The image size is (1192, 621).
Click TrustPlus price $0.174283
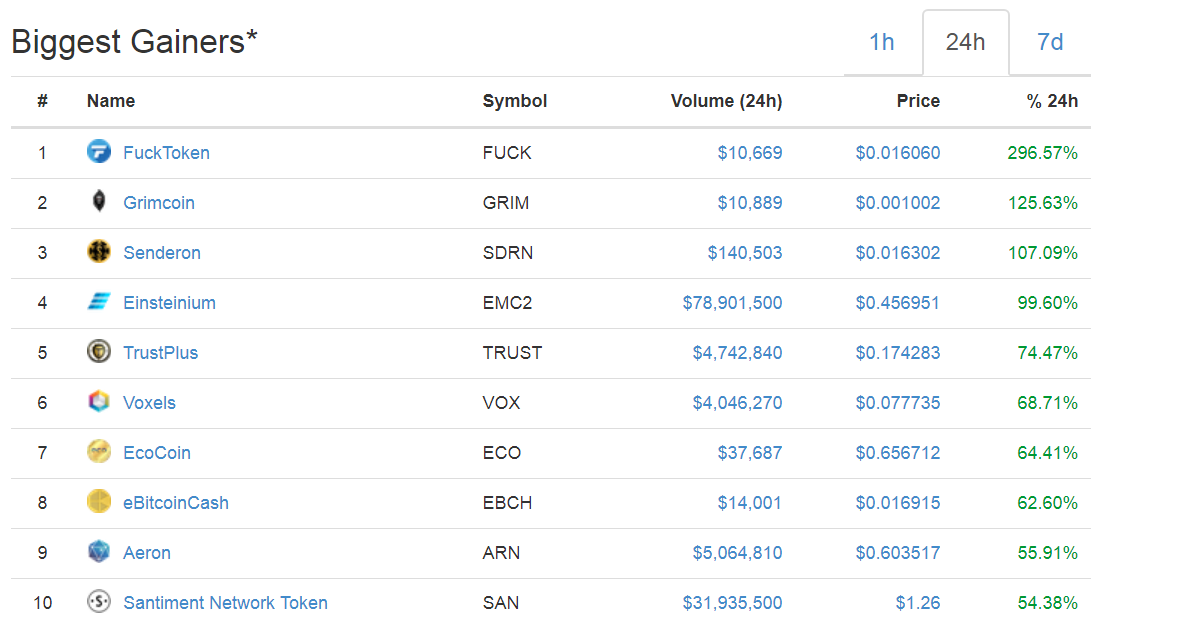tap(898, 353)
